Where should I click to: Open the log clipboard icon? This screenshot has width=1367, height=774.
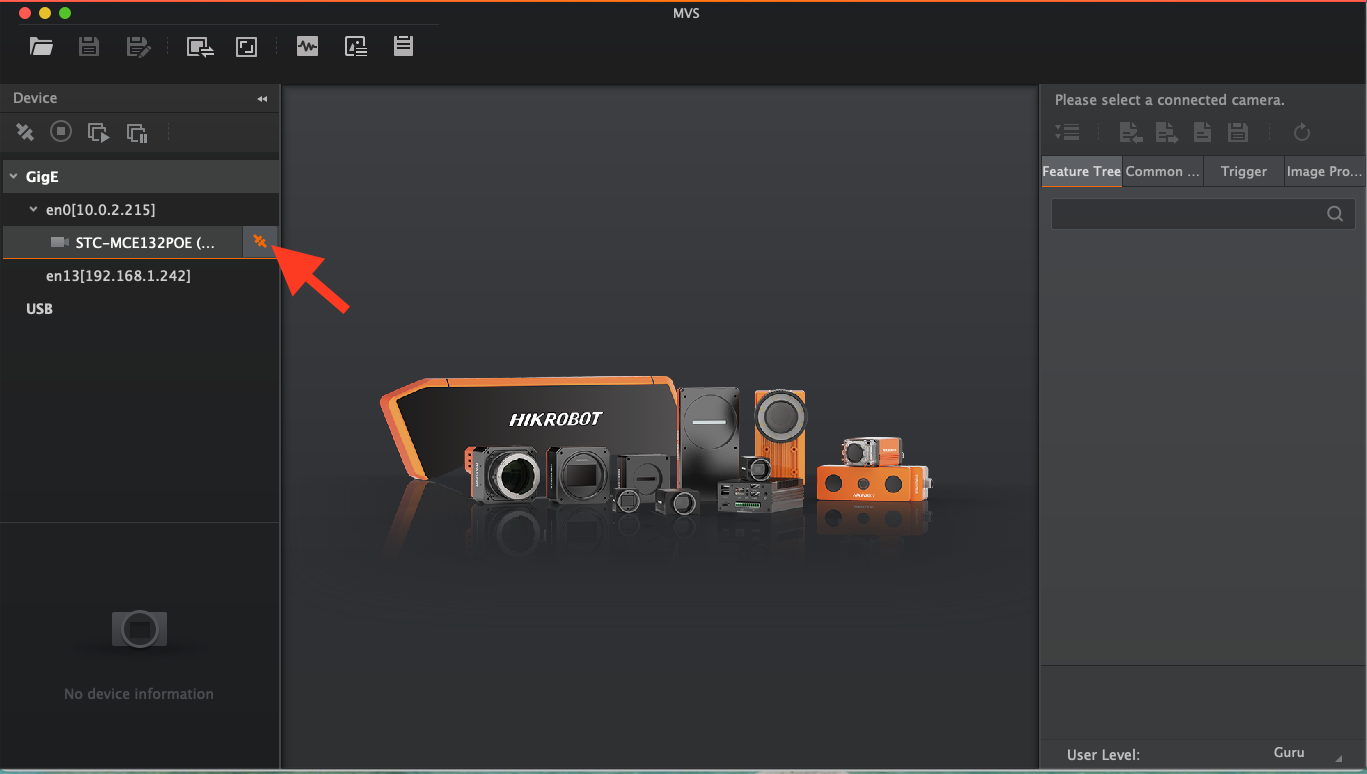pyautogui.click(x=403, y=46)
